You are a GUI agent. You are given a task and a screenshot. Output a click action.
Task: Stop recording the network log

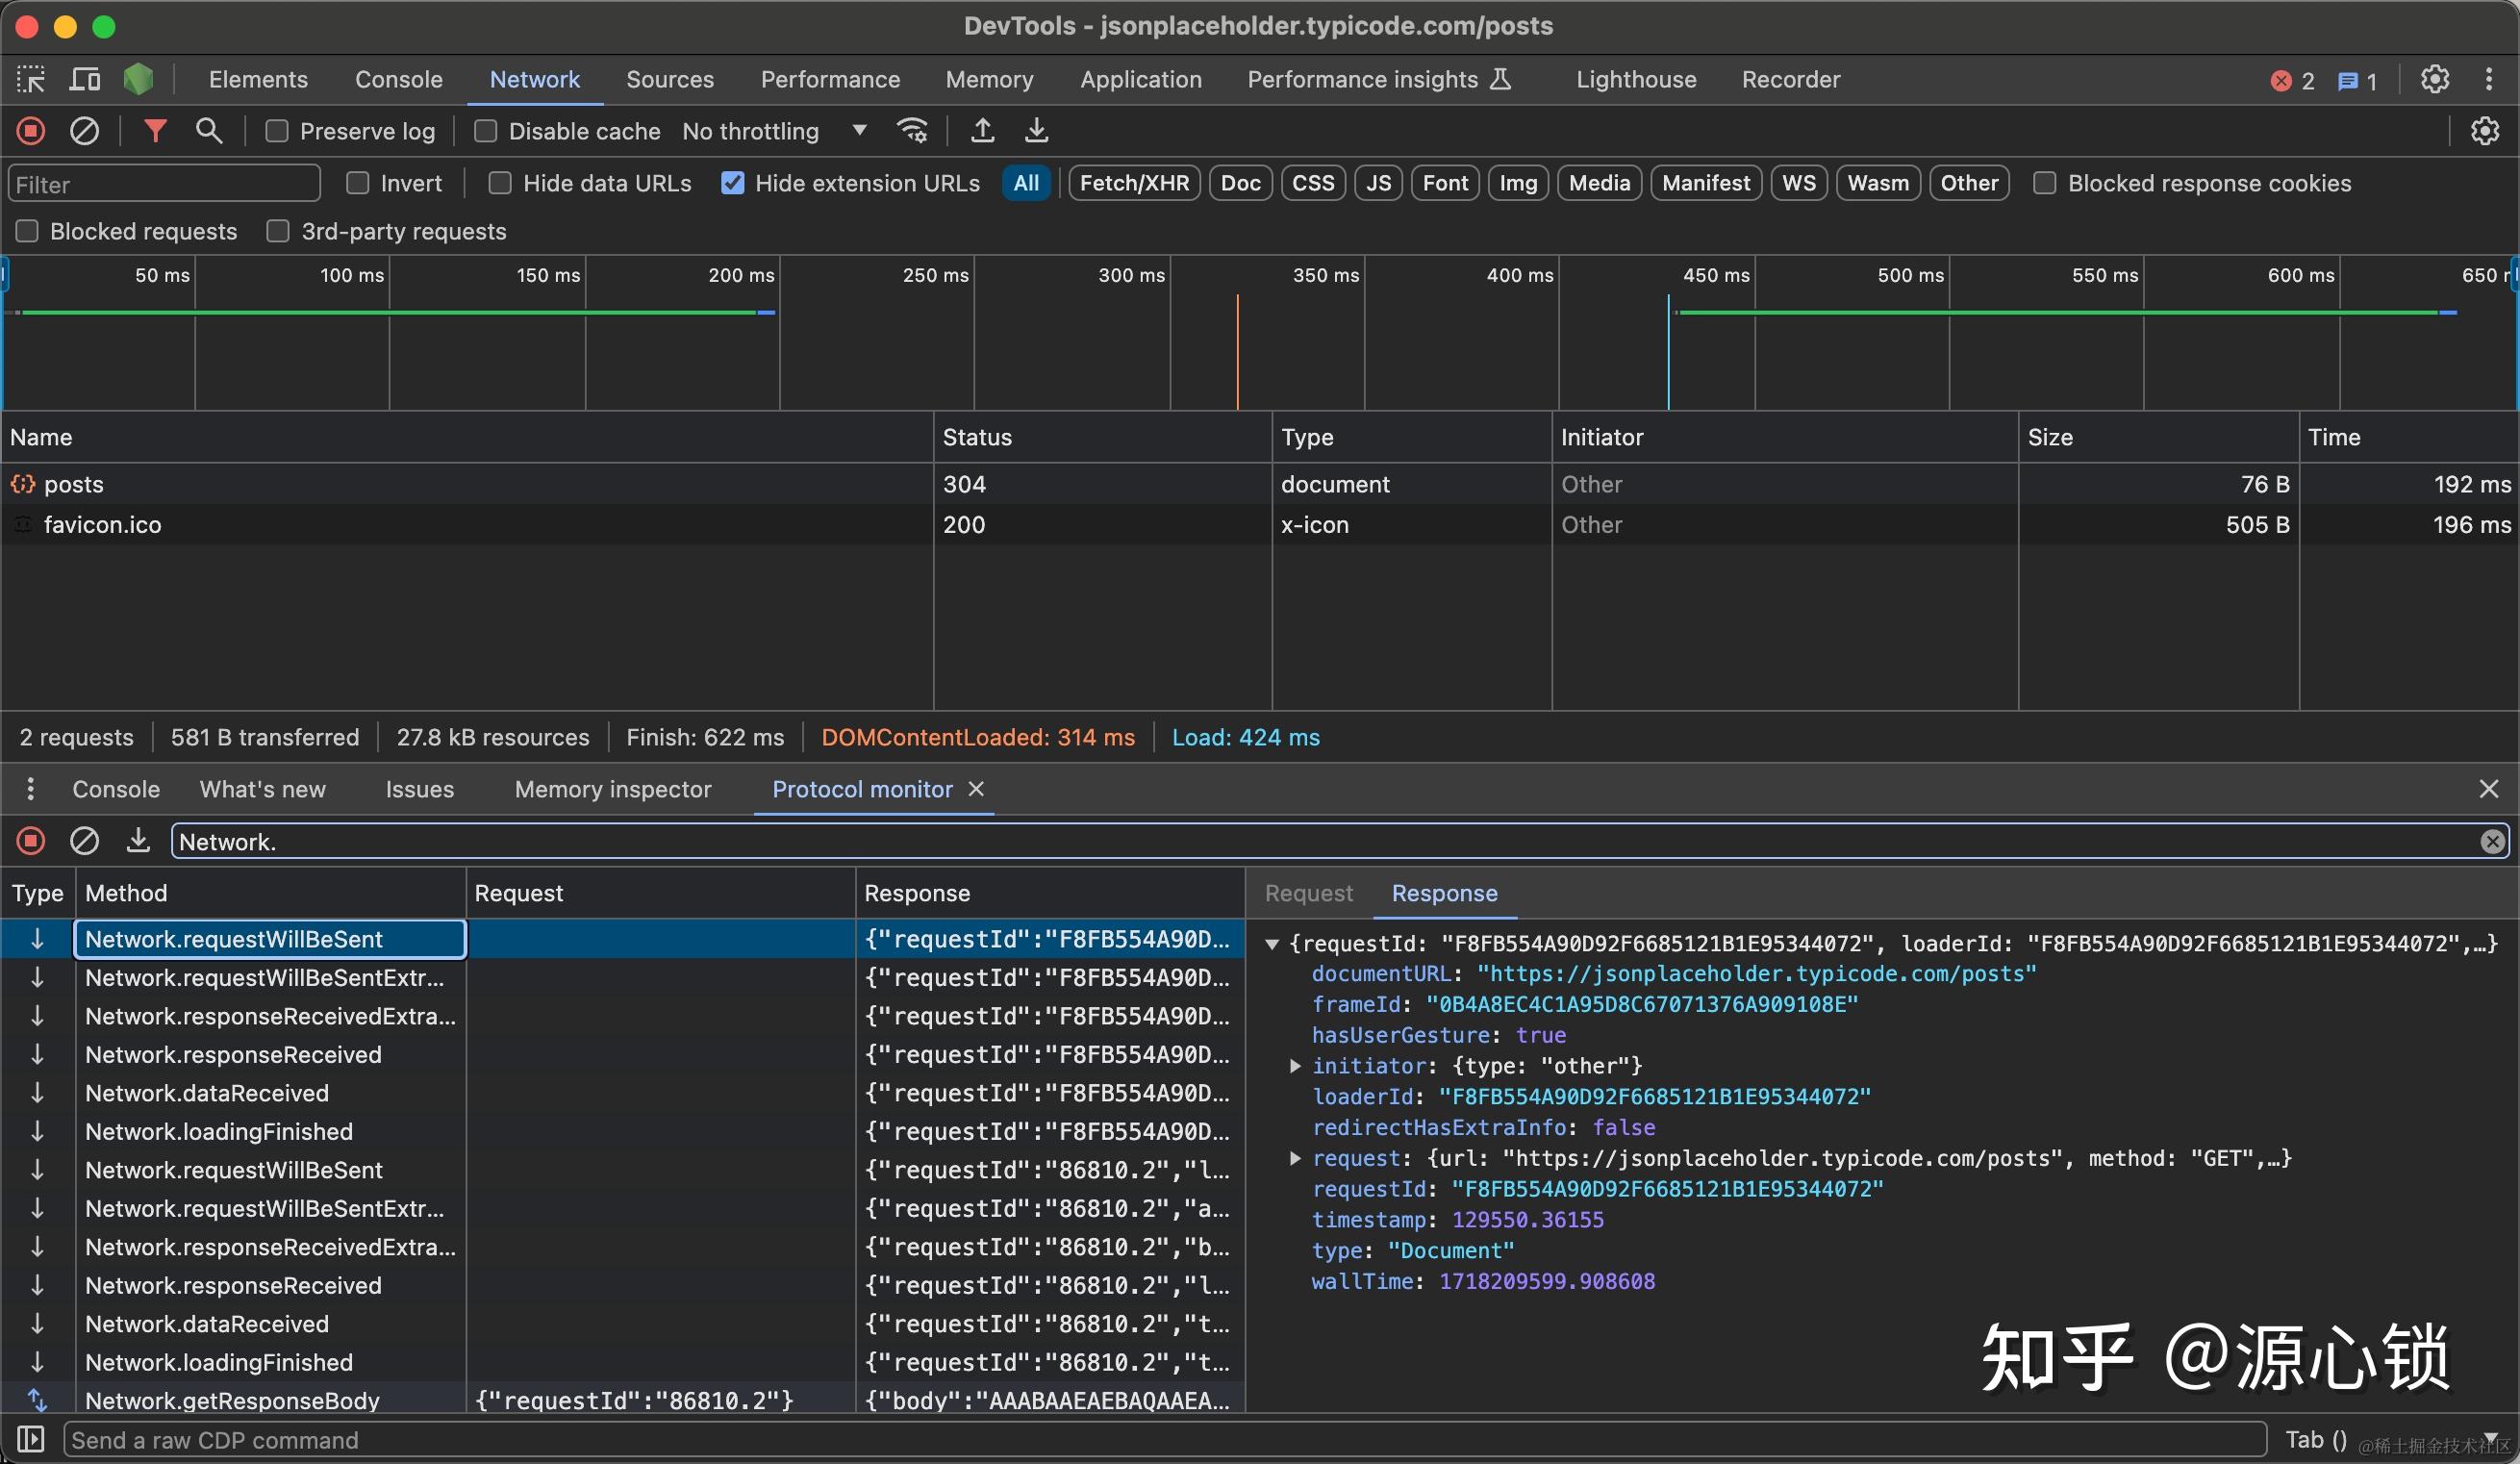click(x=31, y=131)
